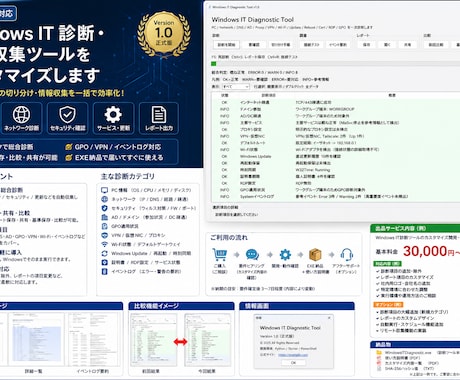Click the ネットワーク診断 globe icon
460x380 pixels.
[x=21, y=114]
